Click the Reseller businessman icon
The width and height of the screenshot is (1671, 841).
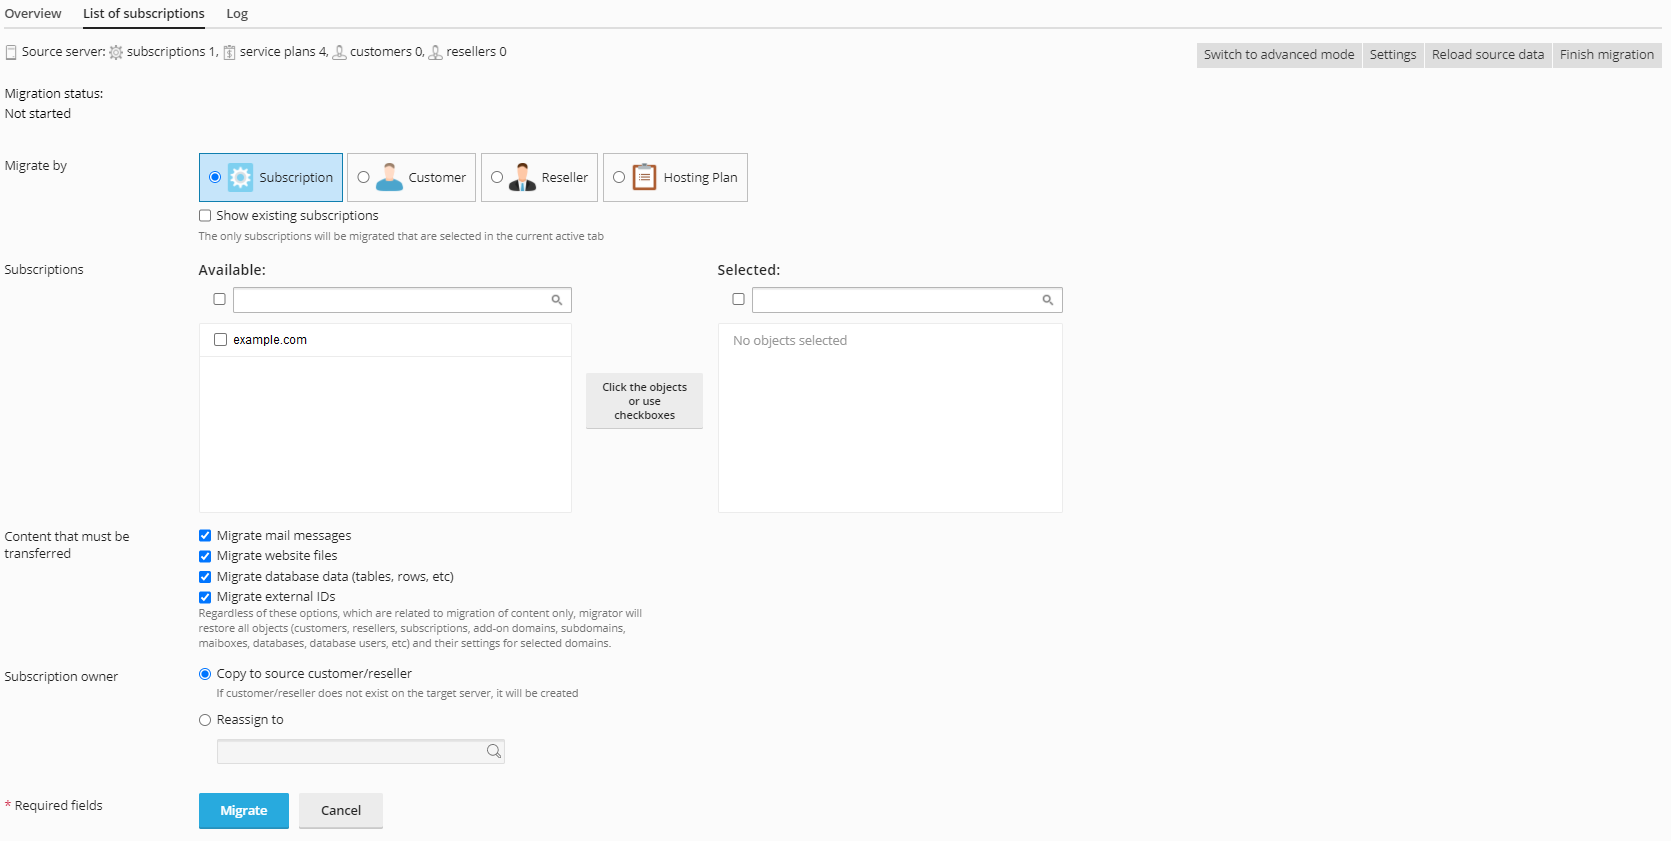point(522,178)
